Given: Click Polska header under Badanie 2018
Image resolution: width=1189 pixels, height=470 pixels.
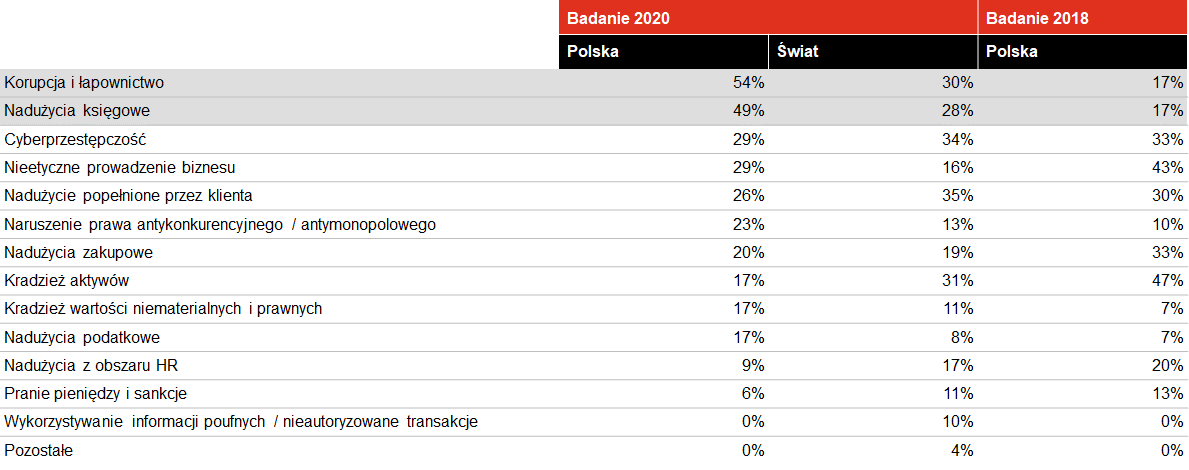Looking at the screenshot, I should (x=1083, y=52).
